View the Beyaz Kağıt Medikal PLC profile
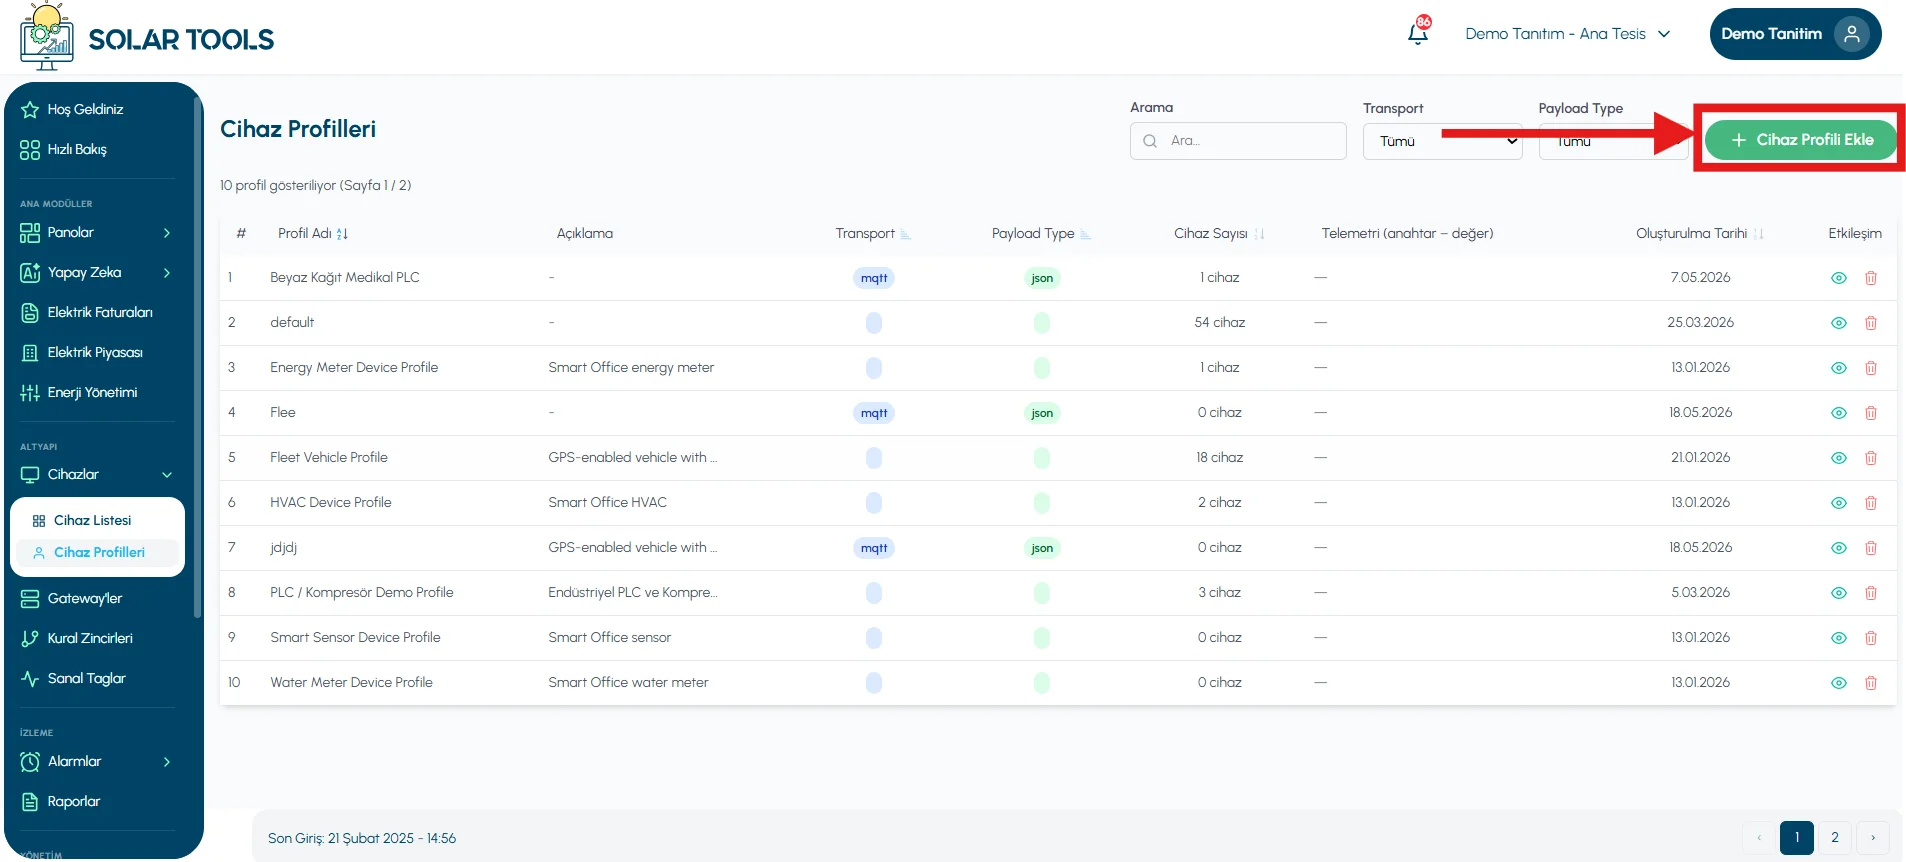The image size is (1906, 862). [x=1838, y=278]
